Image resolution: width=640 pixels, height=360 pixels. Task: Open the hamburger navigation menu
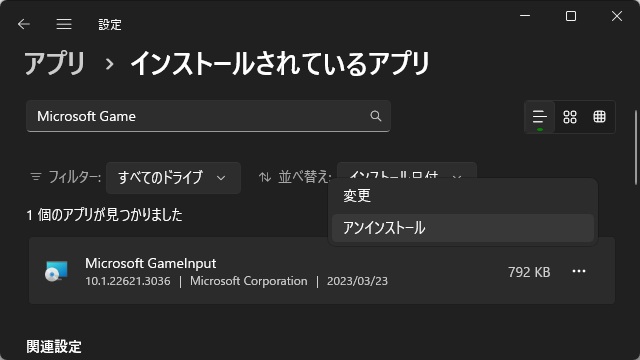[x=64, y=24]
